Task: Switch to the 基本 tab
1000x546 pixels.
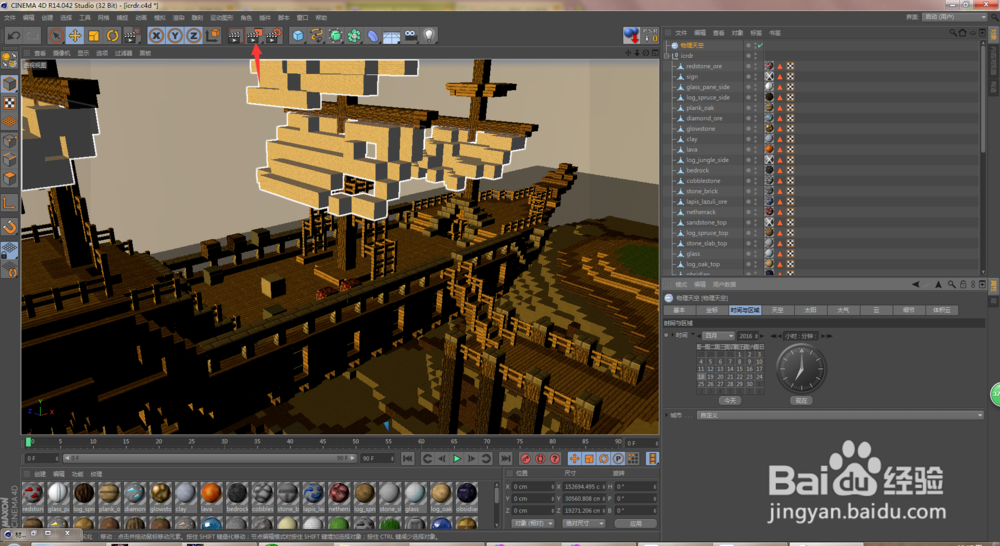Action: pos(679,310)
